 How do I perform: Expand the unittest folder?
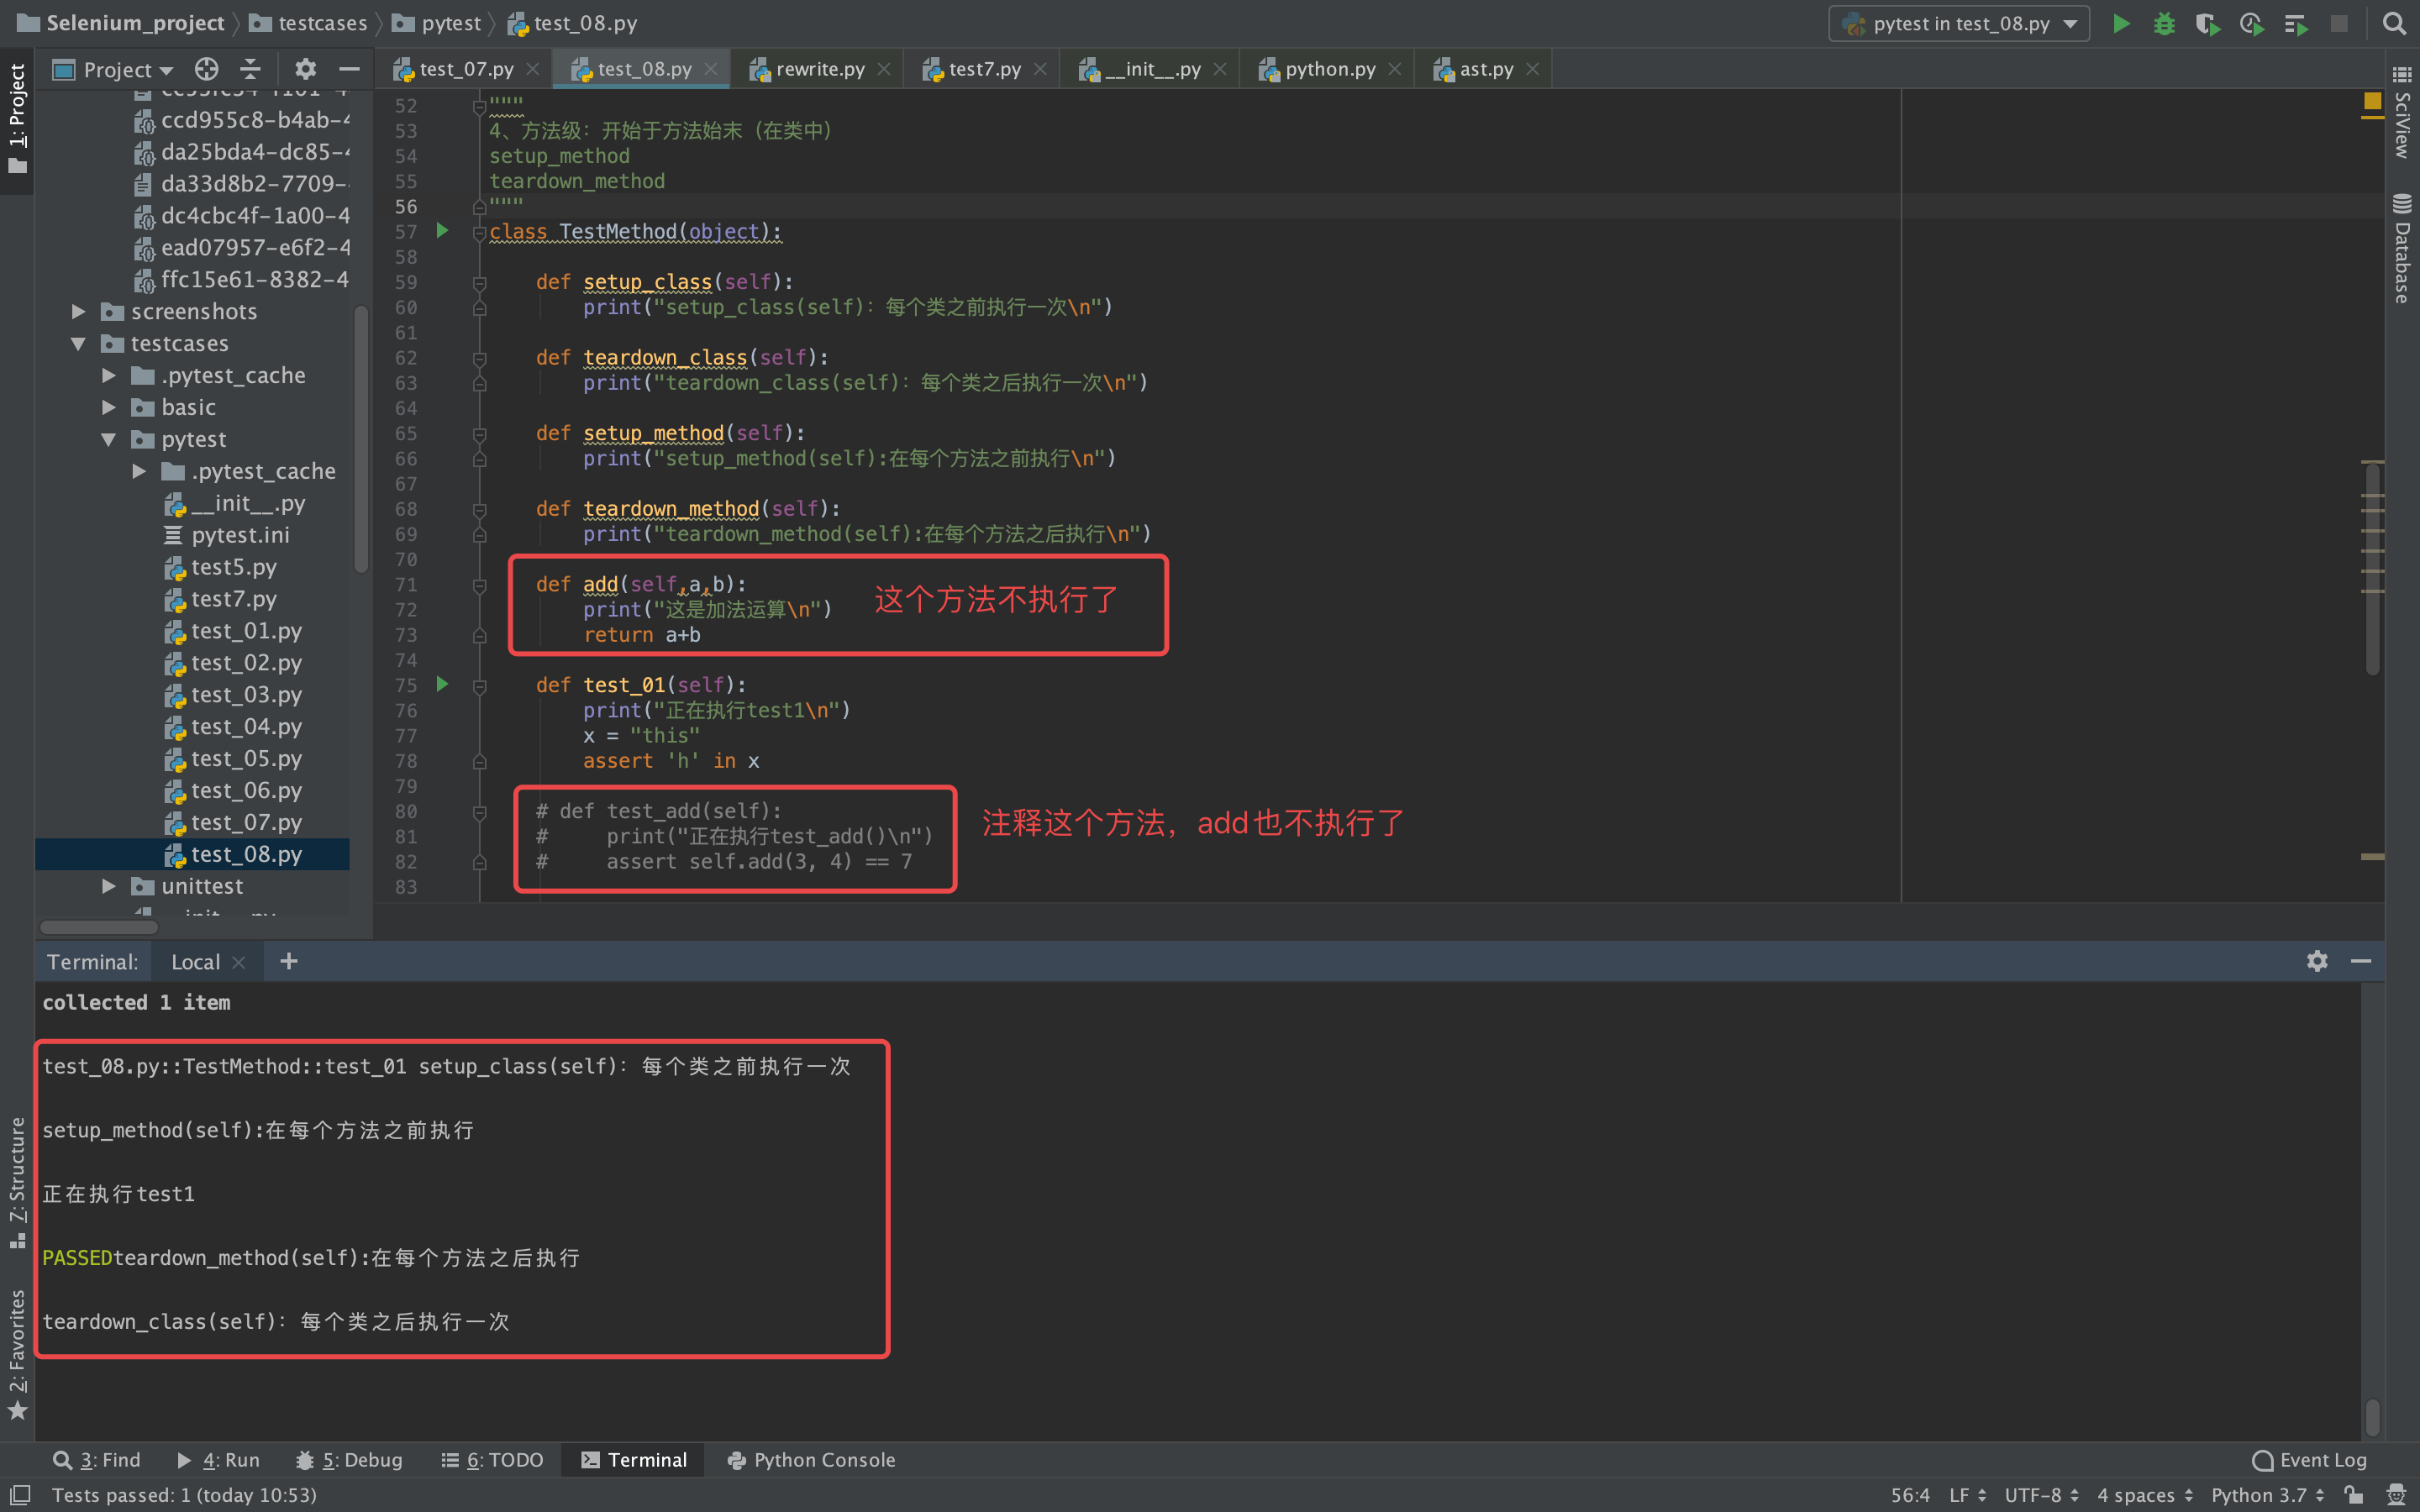click(109, 886)
